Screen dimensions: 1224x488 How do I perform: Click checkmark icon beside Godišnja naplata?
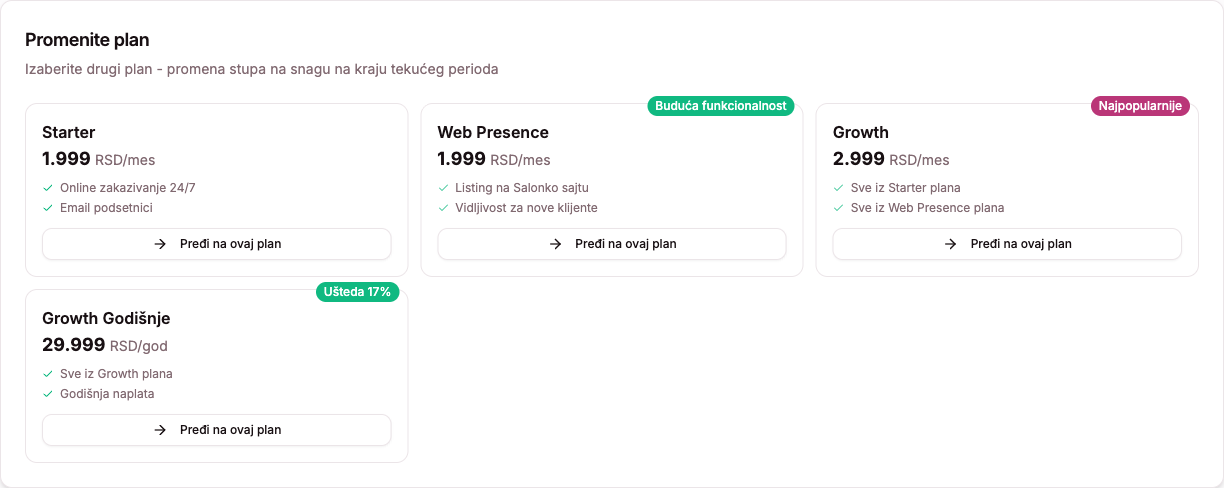pyautogui.click(x=48, y=394)
